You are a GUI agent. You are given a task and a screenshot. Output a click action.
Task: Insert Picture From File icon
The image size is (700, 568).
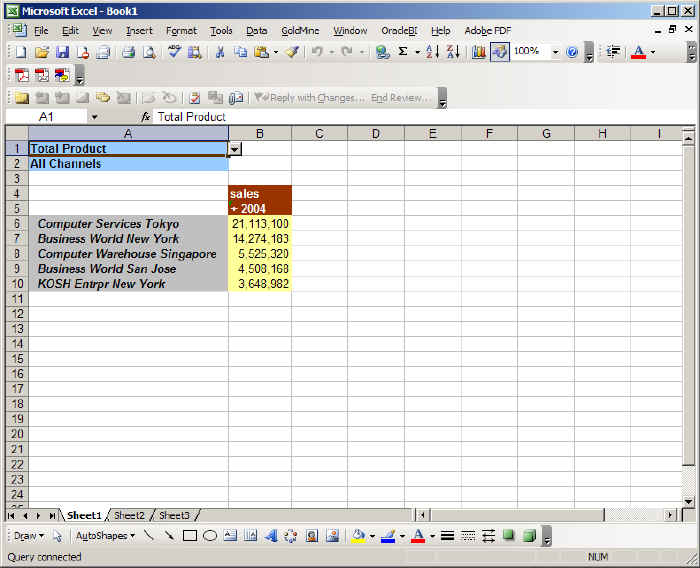pyautogui.click(x=332, y=535)
